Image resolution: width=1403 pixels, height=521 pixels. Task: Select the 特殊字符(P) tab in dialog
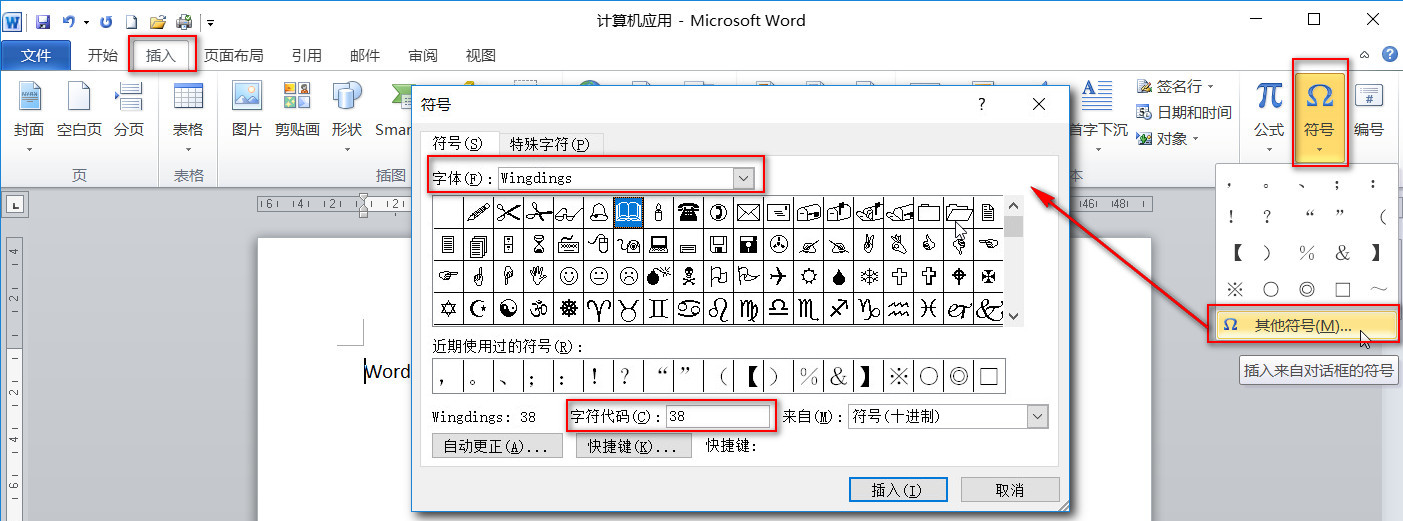click(549, 143)
